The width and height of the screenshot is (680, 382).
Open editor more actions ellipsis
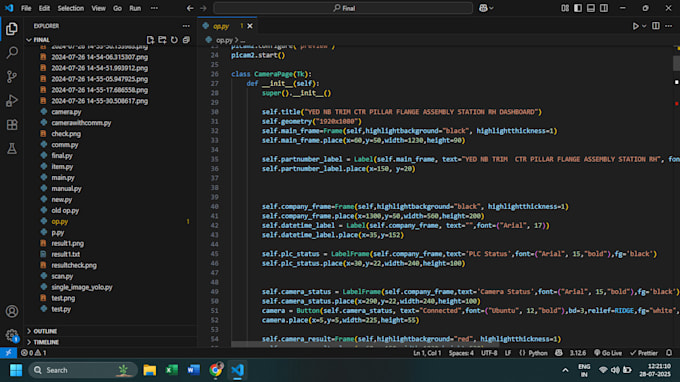point(668,26)
